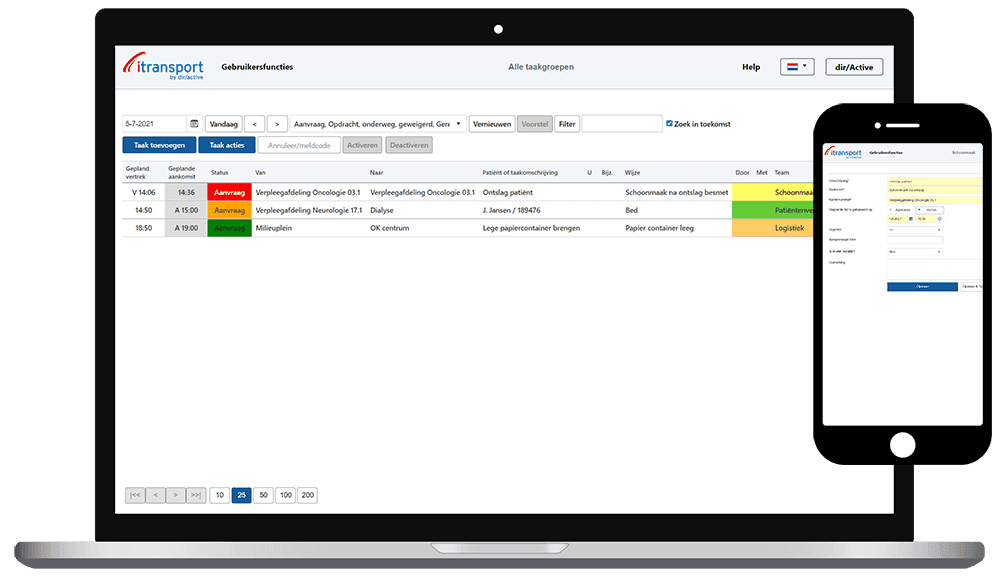Toggle the Zoek in toekomst checkbox
This screenshot has height=577, width=1000.
pos(670,124)
